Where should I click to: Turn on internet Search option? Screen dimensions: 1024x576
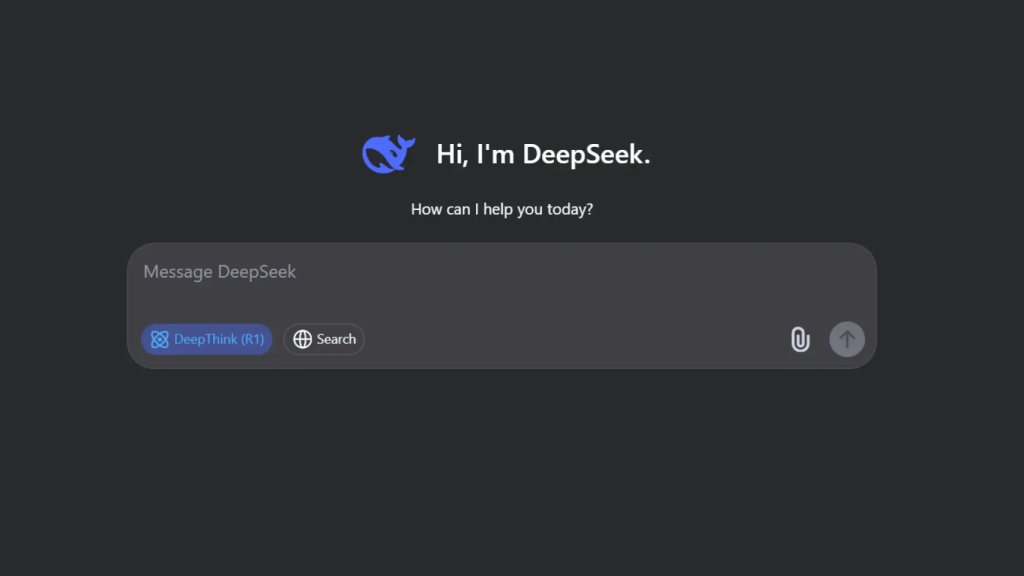tap(324, 340)
